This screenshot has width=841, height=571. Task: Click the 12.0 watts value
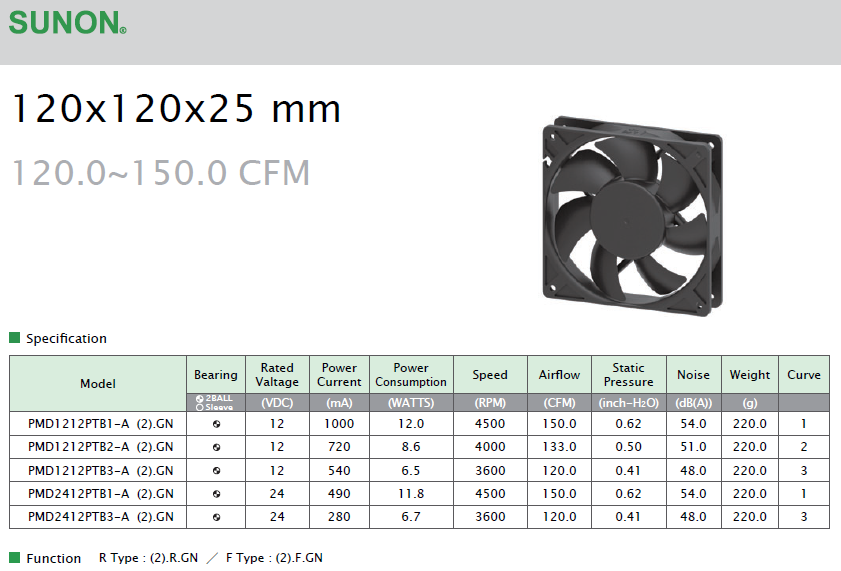411,424
